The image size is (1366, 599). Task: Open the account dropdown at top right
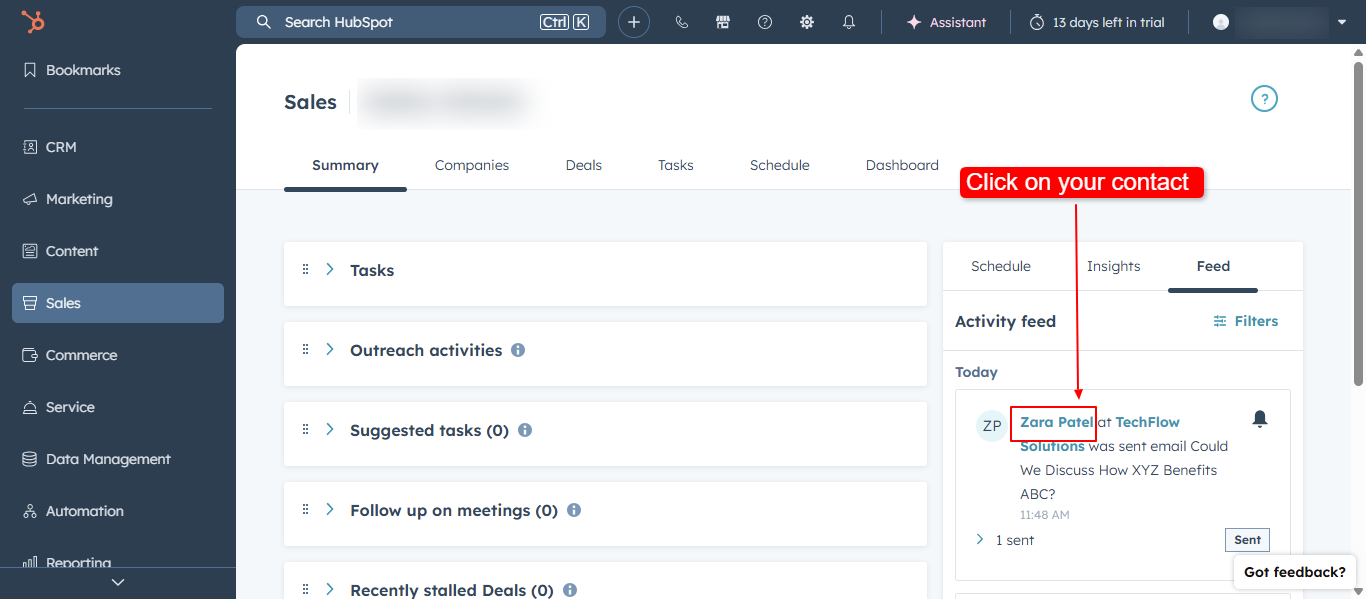coord(1342,21)
